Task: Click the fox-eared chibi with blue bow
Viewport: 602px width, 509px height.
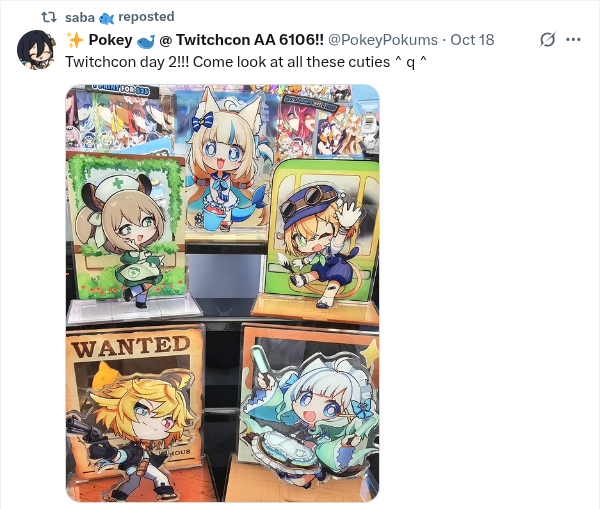Action: [x=227, y=161]
